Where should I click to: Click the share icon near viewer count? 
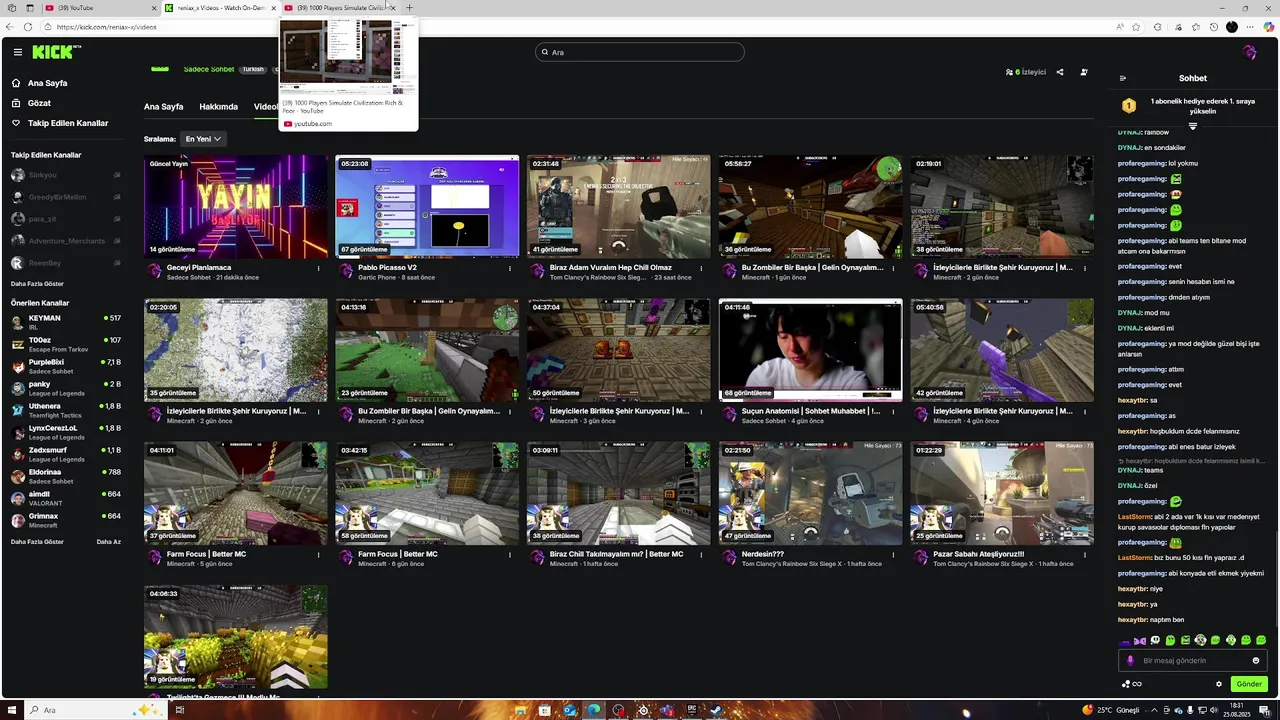click(x=1060, y=72)
